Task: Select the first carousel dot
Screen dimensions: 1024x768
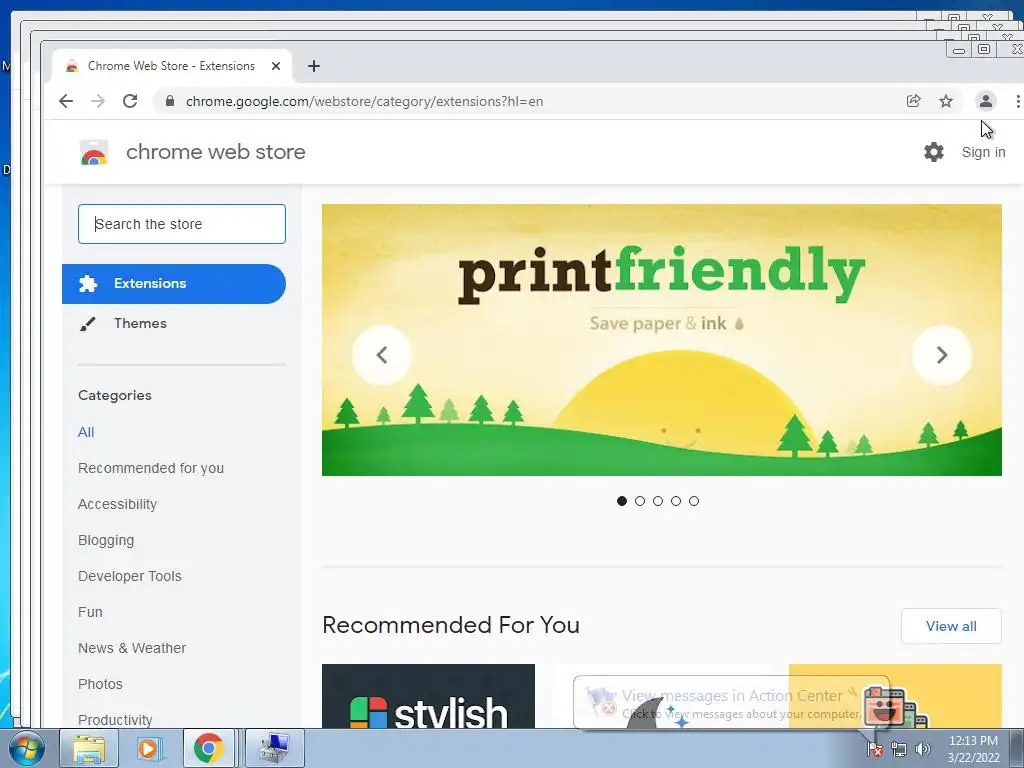Action: pyautogui.click(x=622, y=501)
